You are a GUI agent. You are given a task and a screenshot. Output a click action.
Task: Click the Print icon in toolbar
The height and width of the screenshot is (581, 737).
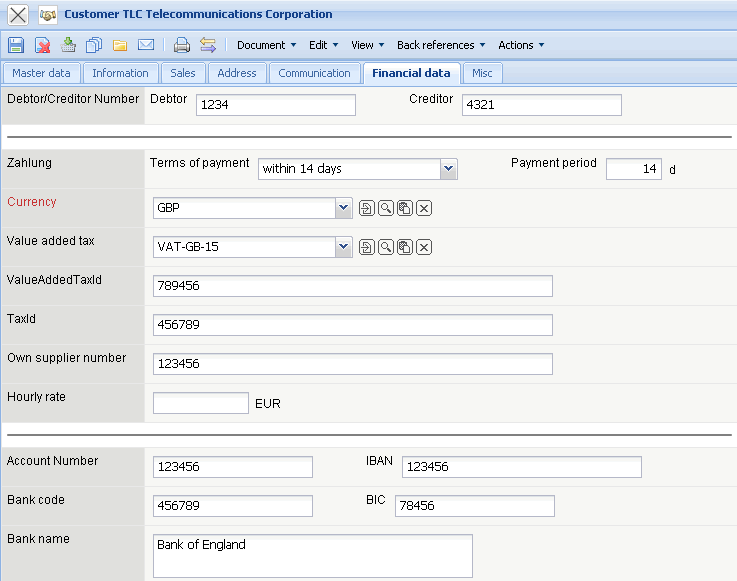181,45
